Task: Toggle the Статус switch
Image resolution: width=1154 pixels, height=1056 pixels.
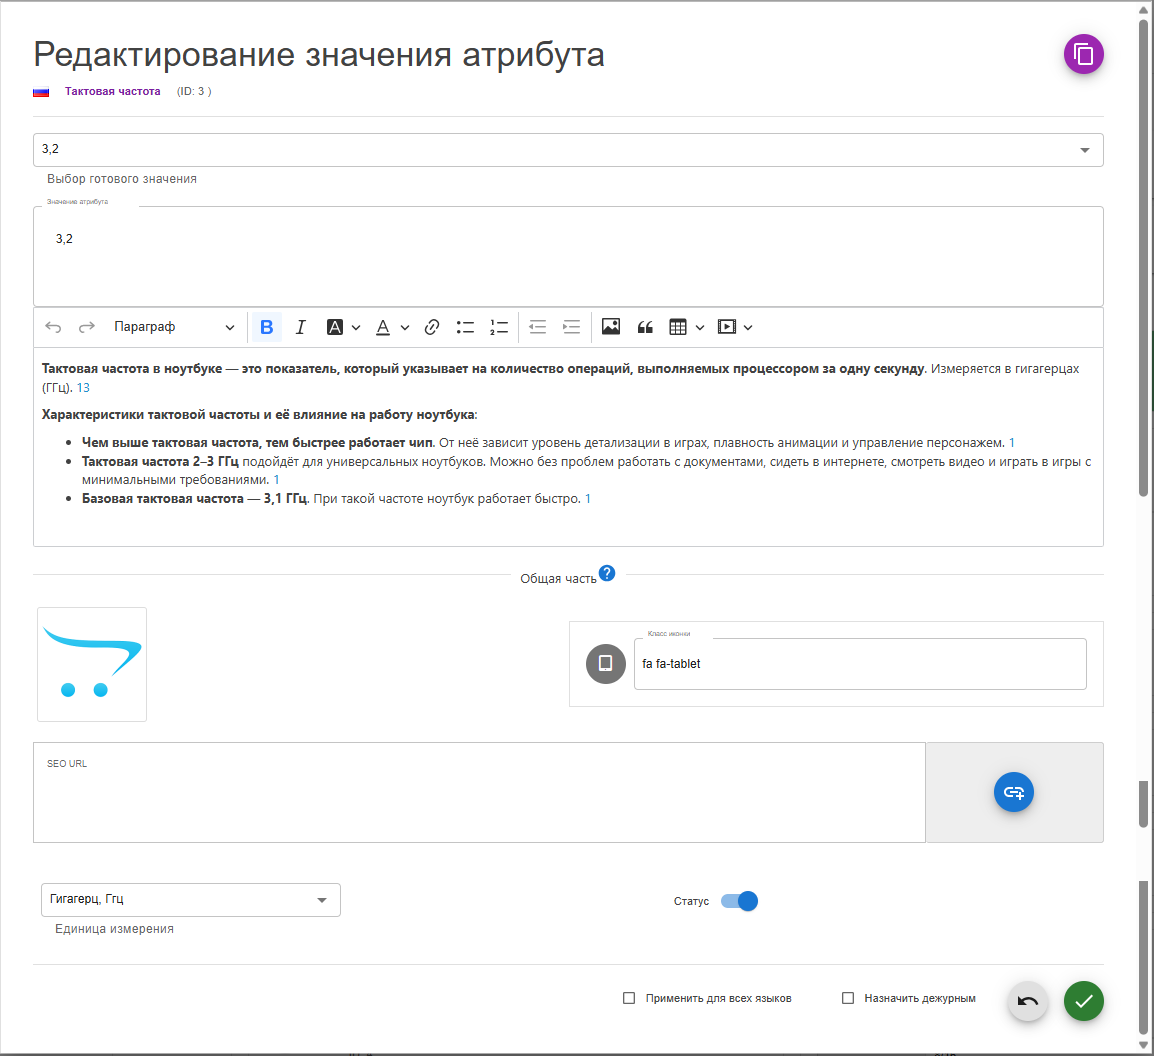Action: tap(740, 901)
